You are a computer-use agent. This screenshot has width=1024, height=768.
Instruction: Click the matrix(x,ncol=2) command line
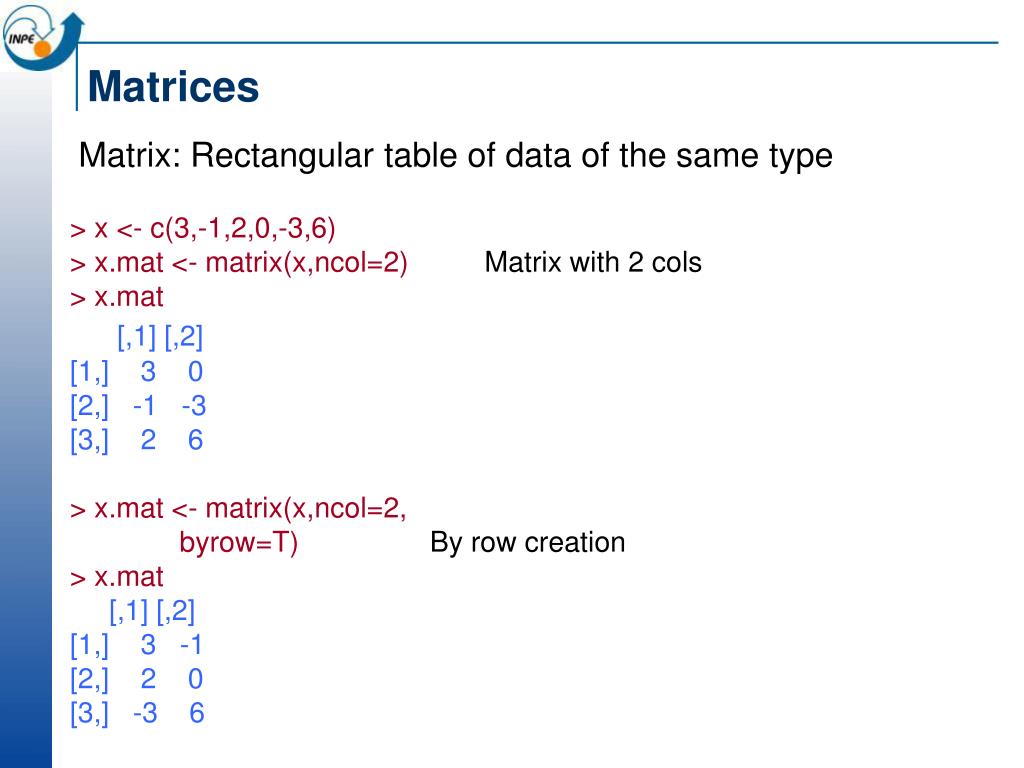[239, 263]
